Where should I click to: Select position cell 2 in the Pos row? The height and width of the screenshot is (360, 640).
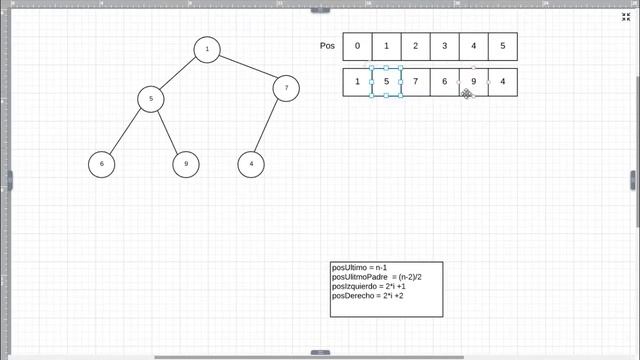pyautogui.click(x=416, y=46)
